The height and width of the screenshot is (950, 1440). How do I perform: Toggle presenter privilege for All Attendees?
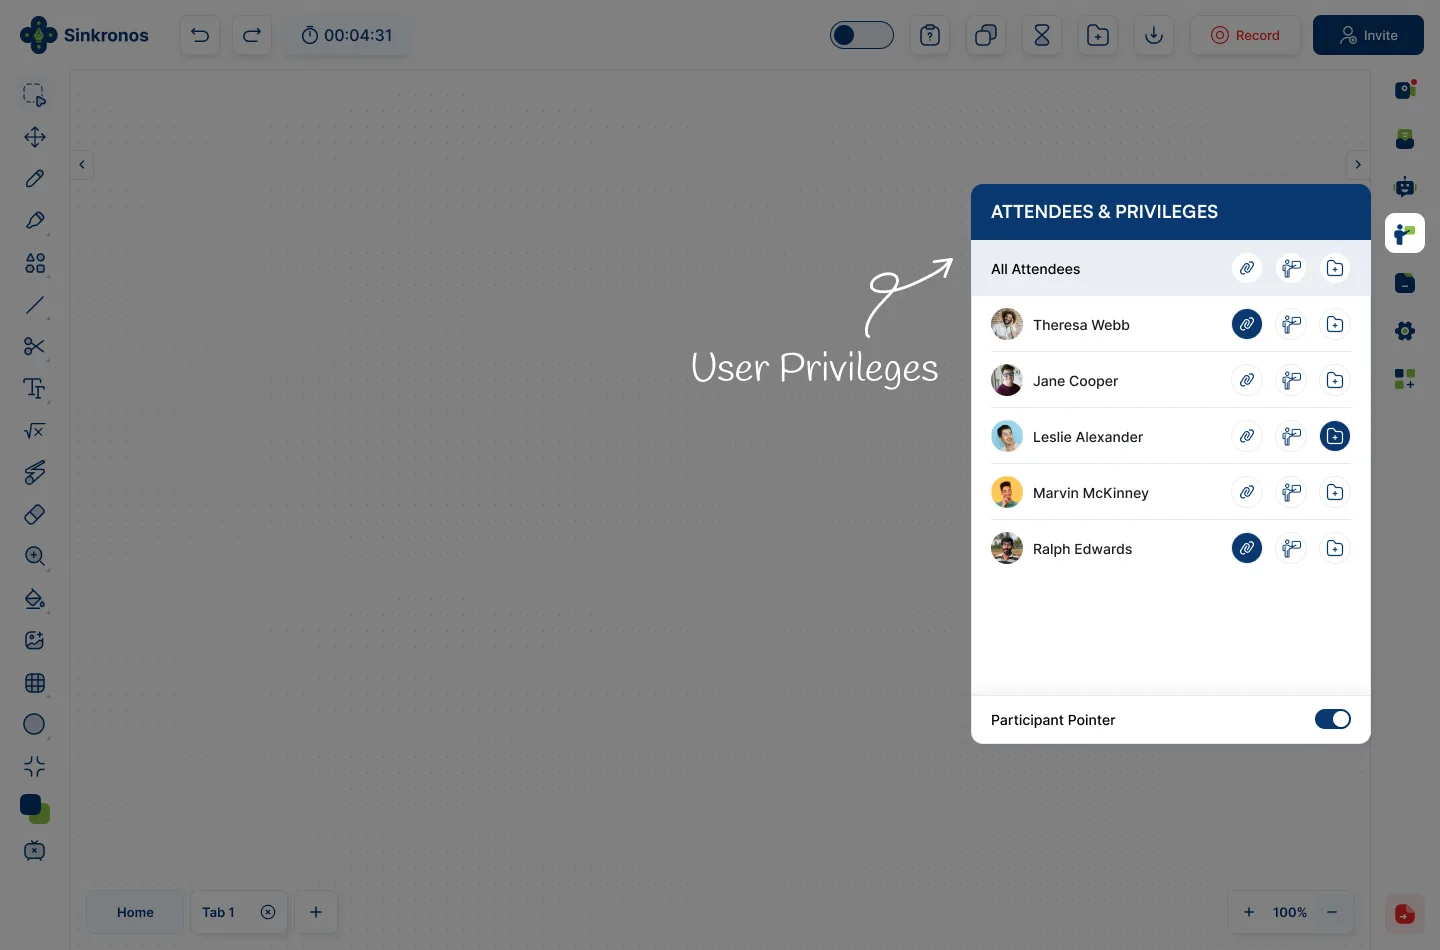click(1291, 268)
